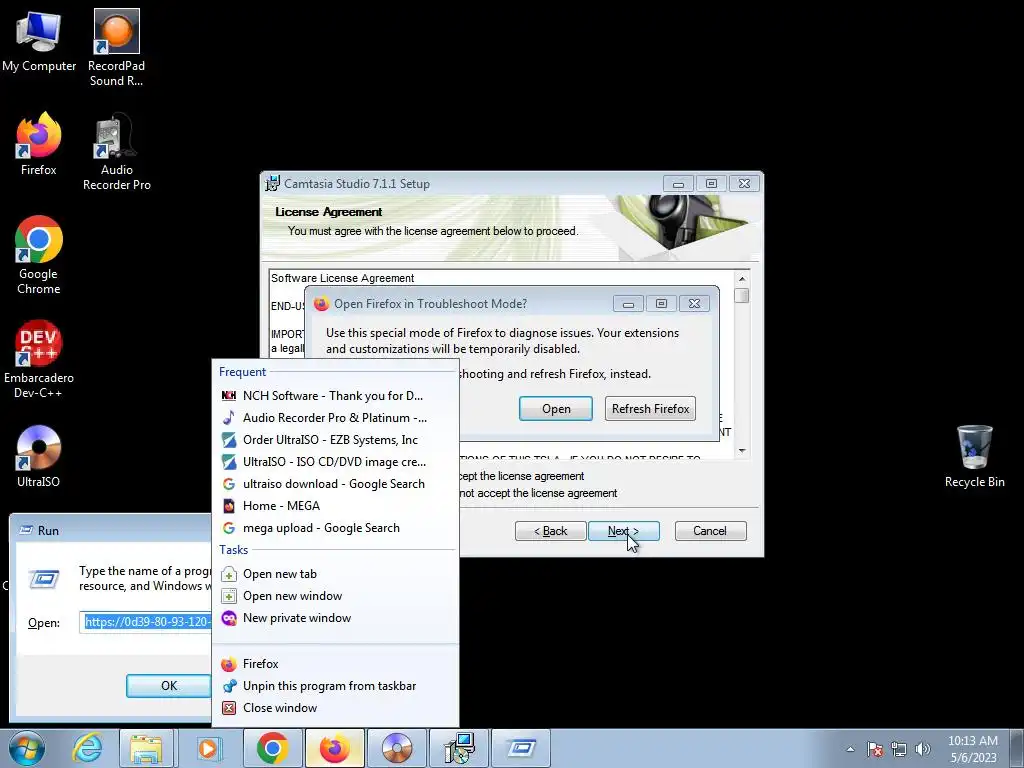Click Next in Camtasia setup

624,531
